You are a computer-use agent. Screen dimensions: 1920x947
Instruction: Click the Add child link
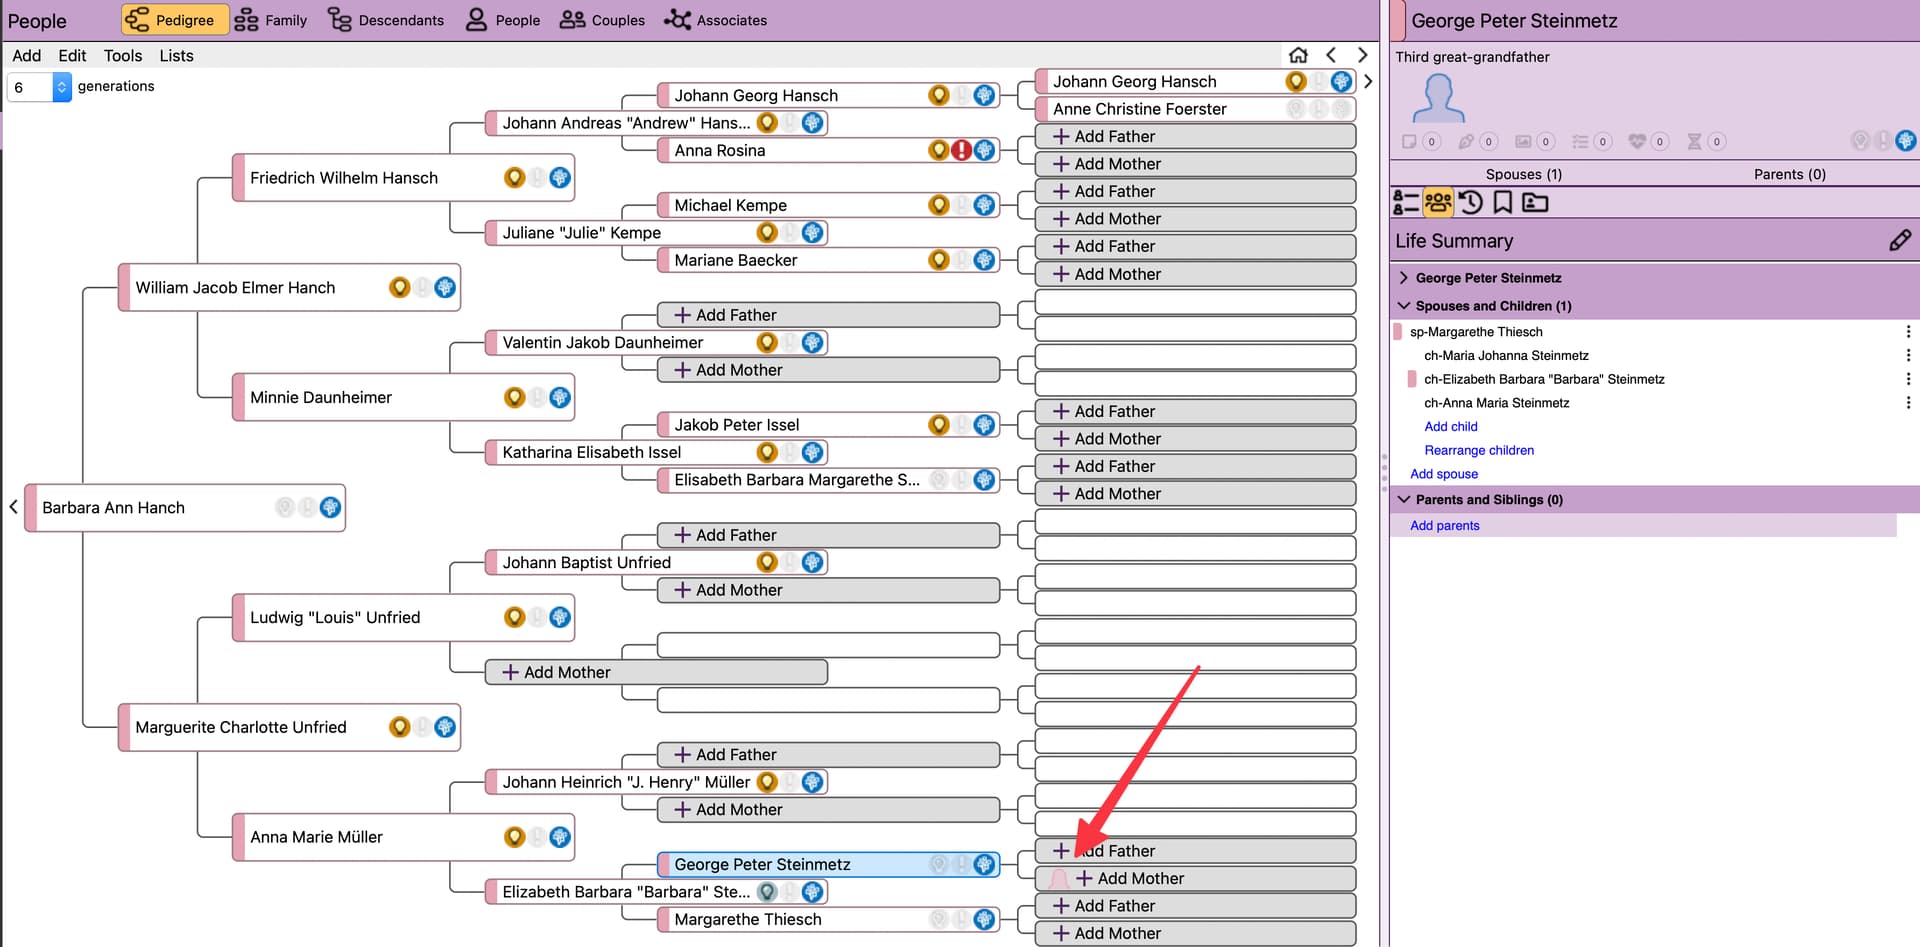tap(1451, 427)
